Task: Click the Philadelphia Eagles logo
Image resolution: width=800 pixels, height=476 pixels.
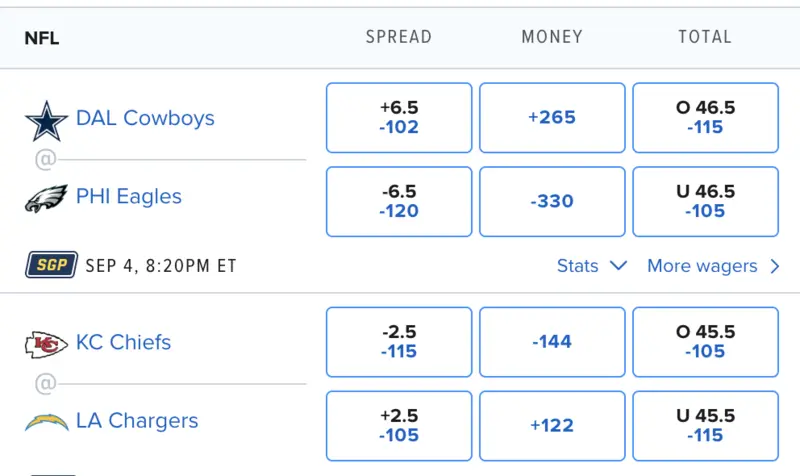Action: pos(46,198)
